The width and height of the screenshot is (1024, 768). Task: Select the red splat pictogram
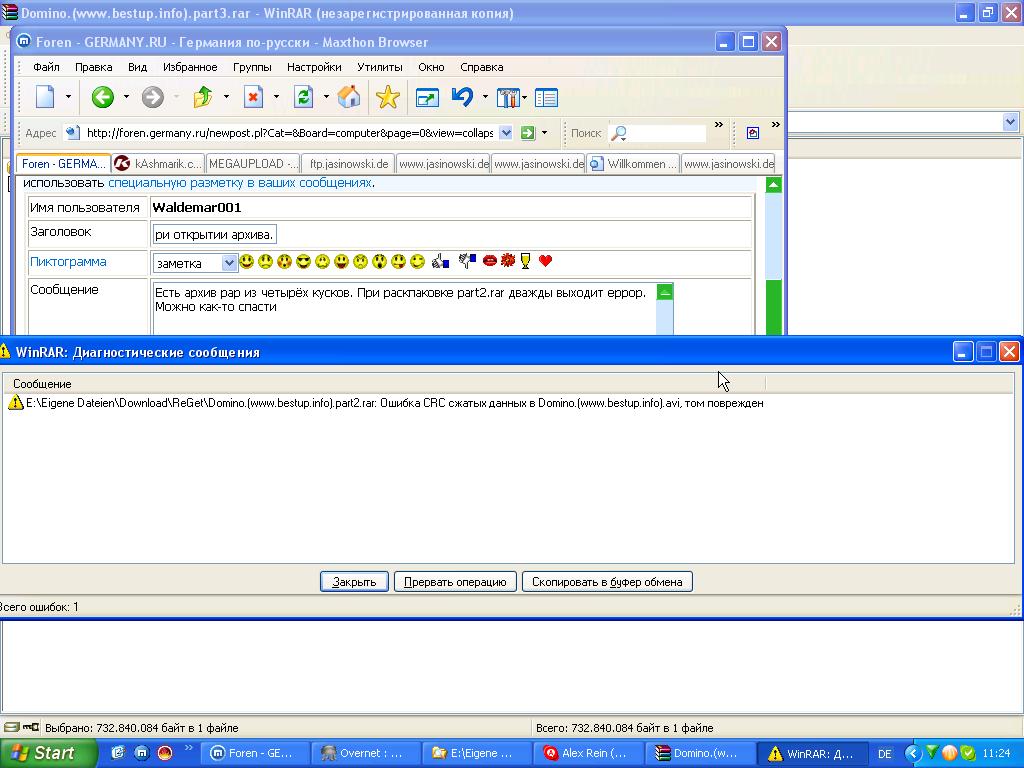click(x=507, y=261)
